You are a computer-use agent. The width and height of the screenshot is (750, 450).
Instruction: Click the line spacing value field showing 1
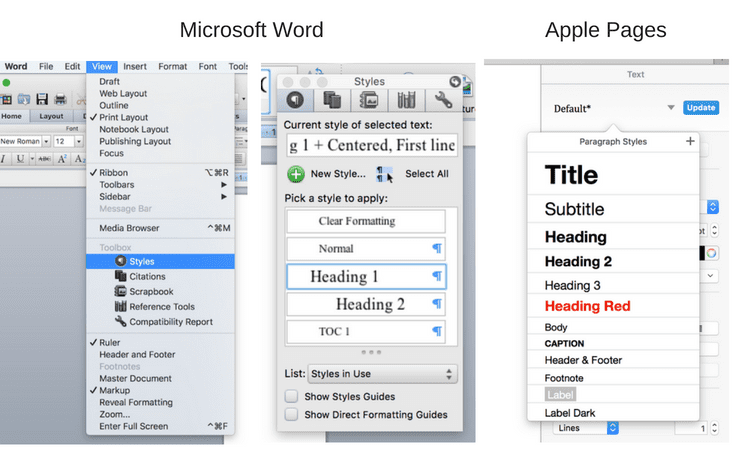coord(691,428)
